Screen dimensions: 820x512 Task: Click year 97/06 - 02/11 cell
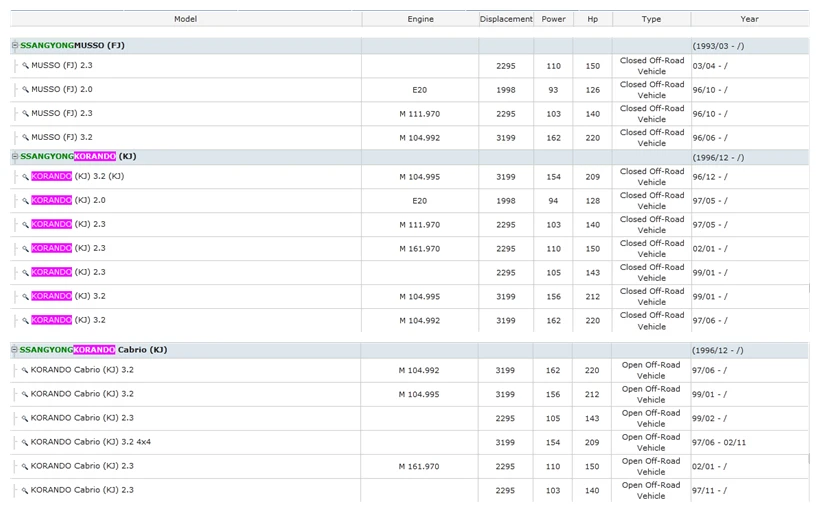(719, 442)
